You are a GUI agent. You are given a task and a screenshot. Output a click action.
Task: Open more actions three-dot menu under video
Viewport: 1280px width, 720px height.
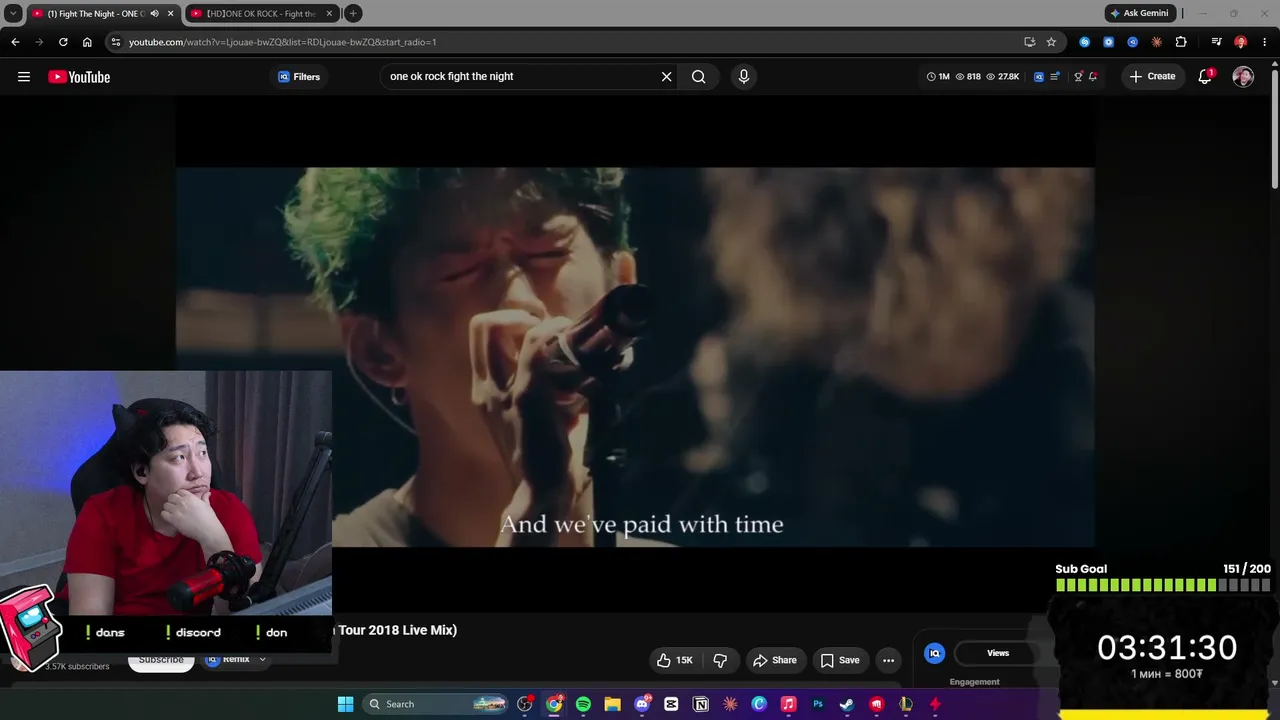pyautogui.click(x=888, y=660)
